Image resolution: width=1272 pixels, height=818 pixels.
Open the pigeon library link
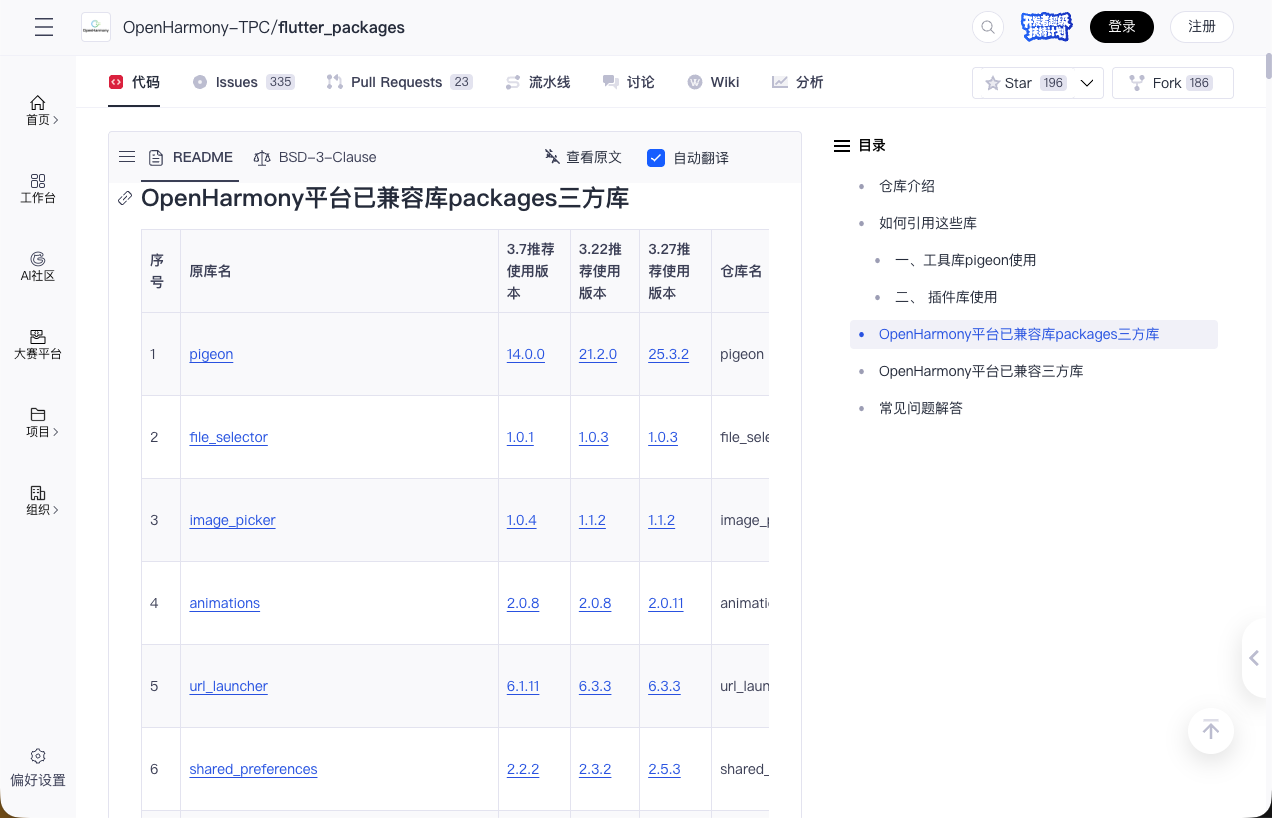[x=211, y=354]
